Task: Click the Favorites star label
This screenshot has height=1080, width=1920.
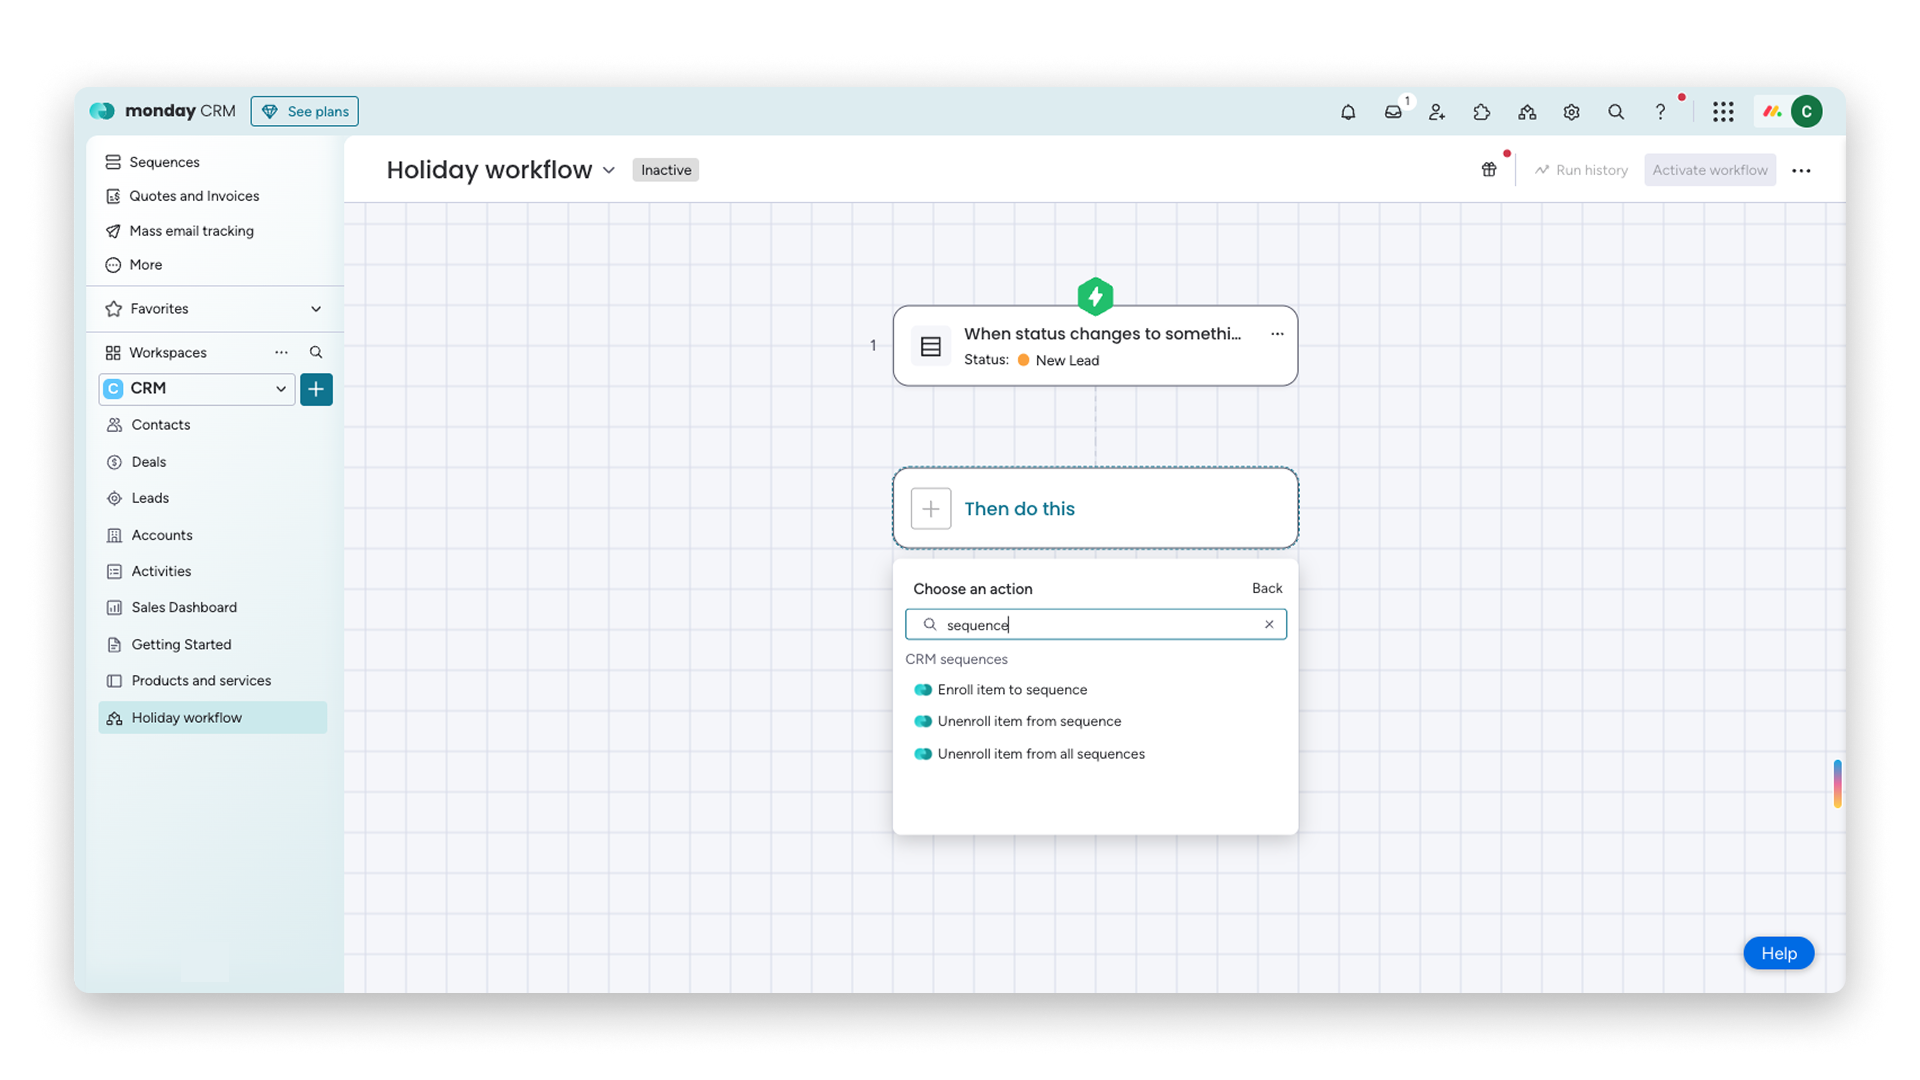Action: [147, 309]
